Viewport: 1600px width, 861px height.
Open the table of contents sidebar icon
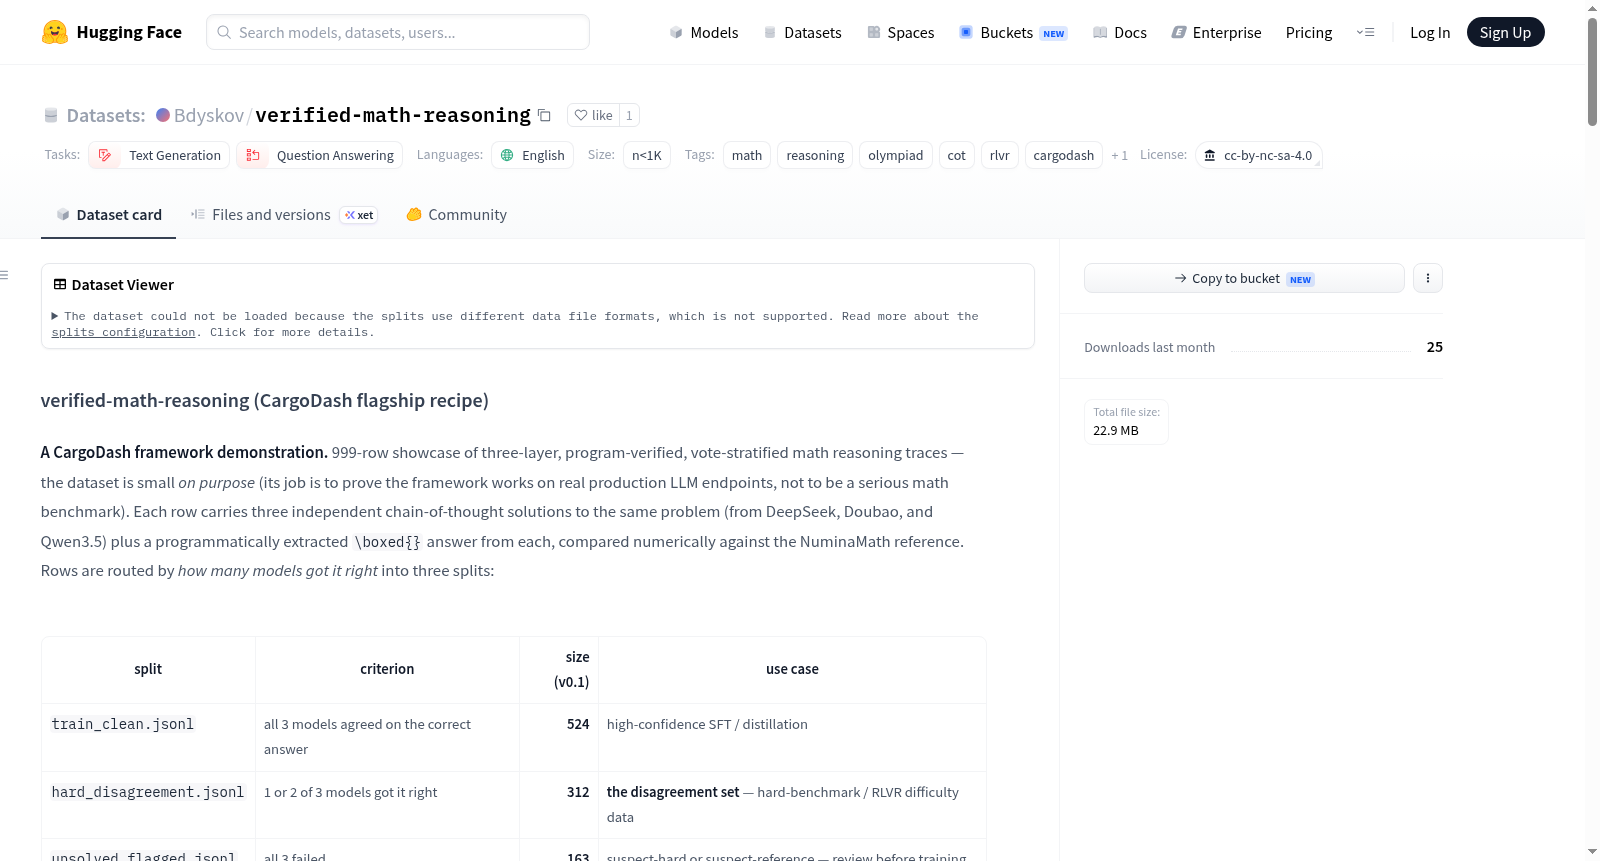pyautogui.click(x=4, y=275)
